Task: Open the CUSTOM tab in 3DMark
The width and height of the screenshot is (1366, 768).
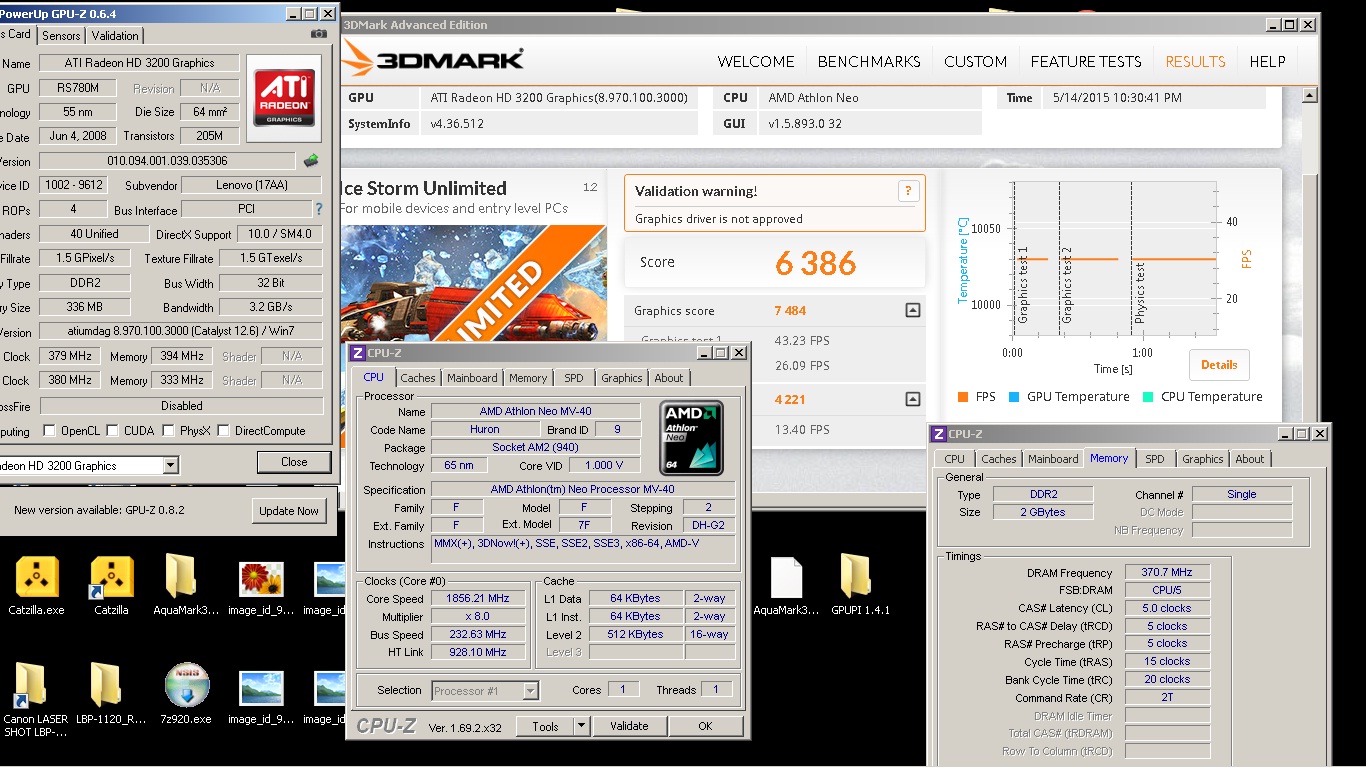Action: click(975, 61)
